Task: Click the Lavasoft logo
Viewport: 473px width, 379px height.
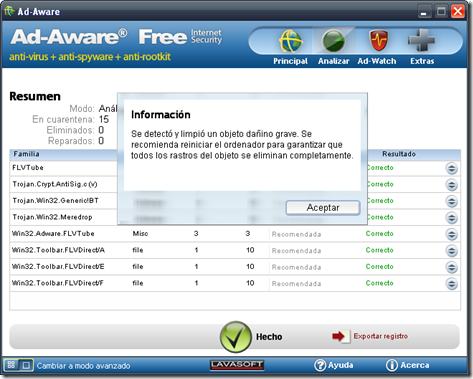Action: click(x=237, y=365)
